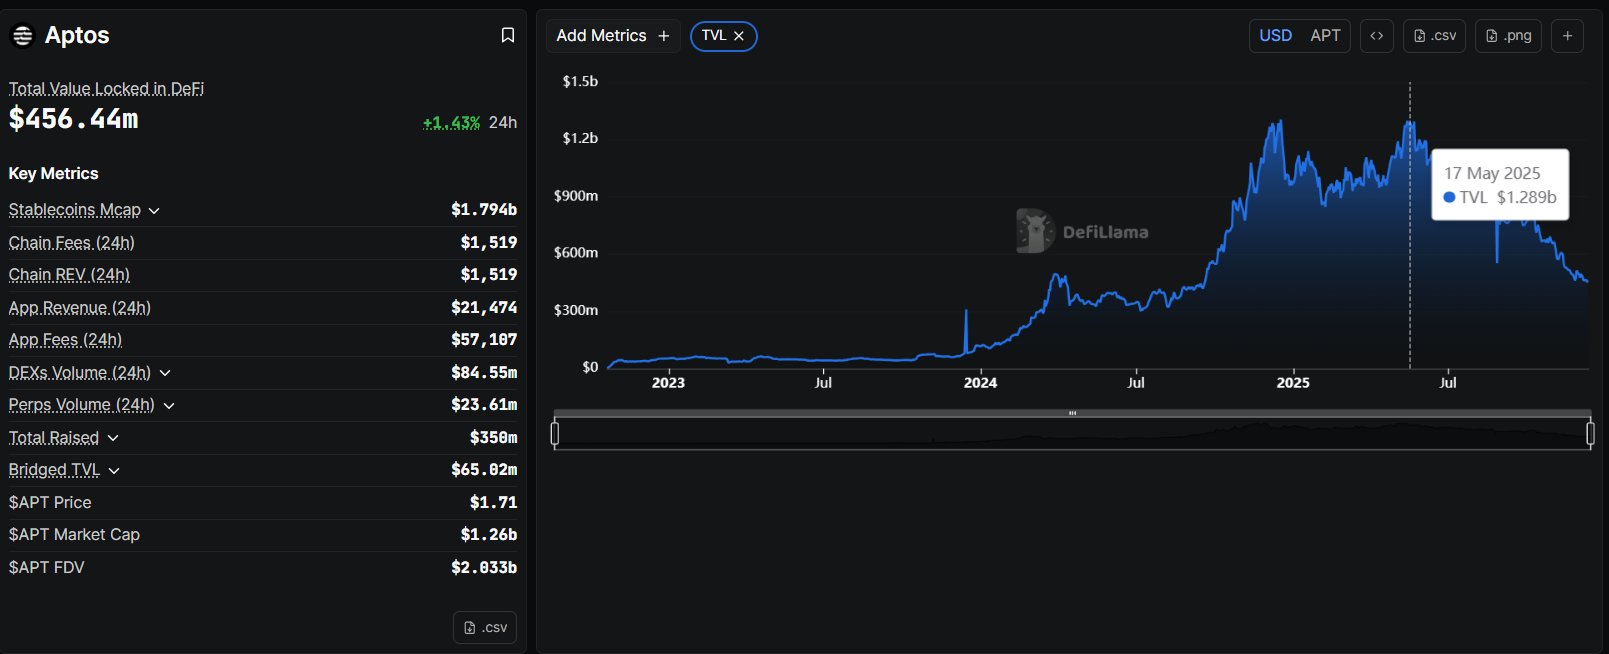
Task: Download chart data as .csv
Action: coord(1435,36)
